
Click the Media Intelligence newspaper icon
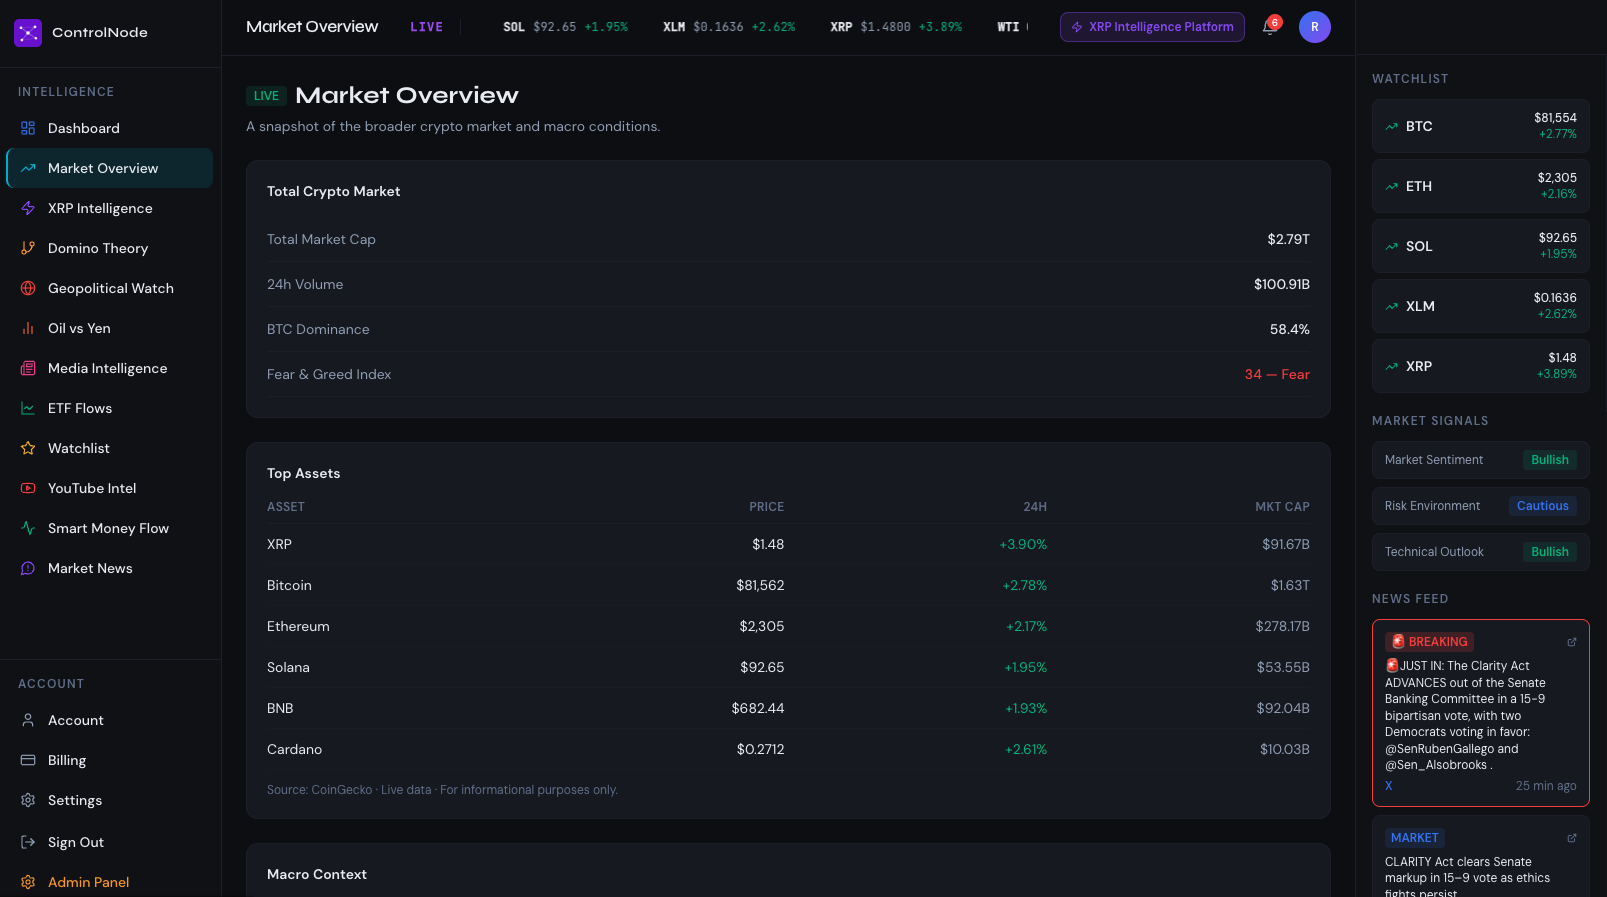coord(28,368)
